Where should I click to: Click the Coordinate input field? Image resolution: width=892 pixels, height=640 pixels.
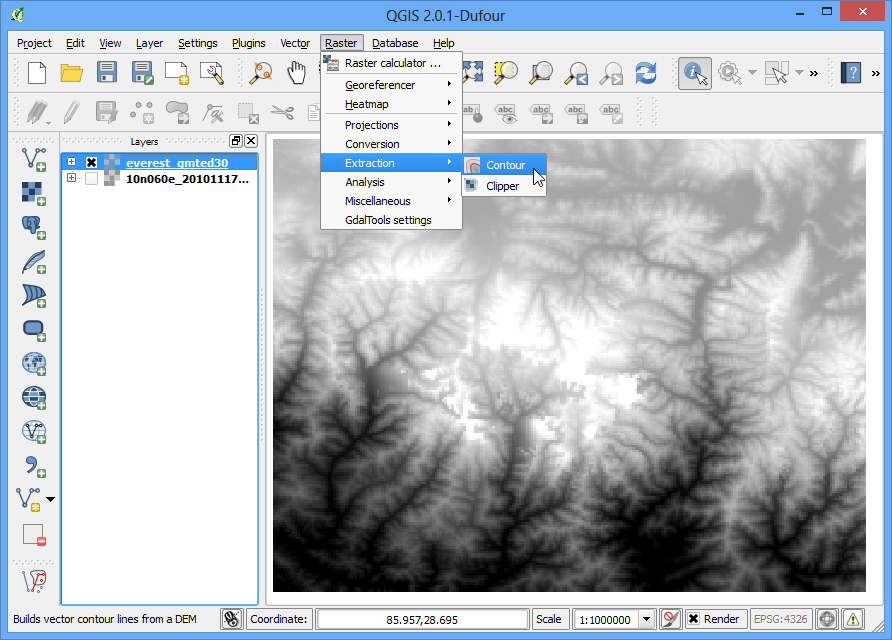tap(421, 619)
